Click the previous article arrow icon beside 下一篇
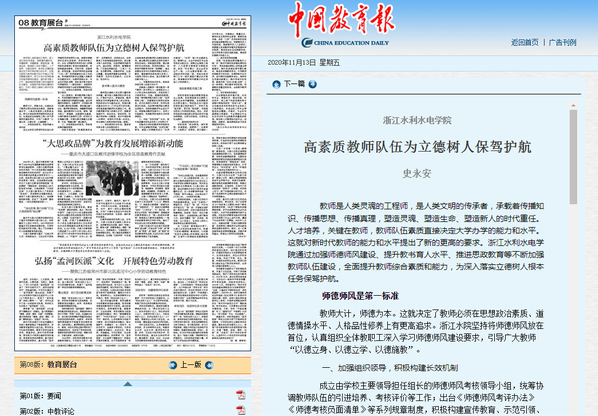Image resolution: width=598 pixels, height=416 pixels. (276, 85)
